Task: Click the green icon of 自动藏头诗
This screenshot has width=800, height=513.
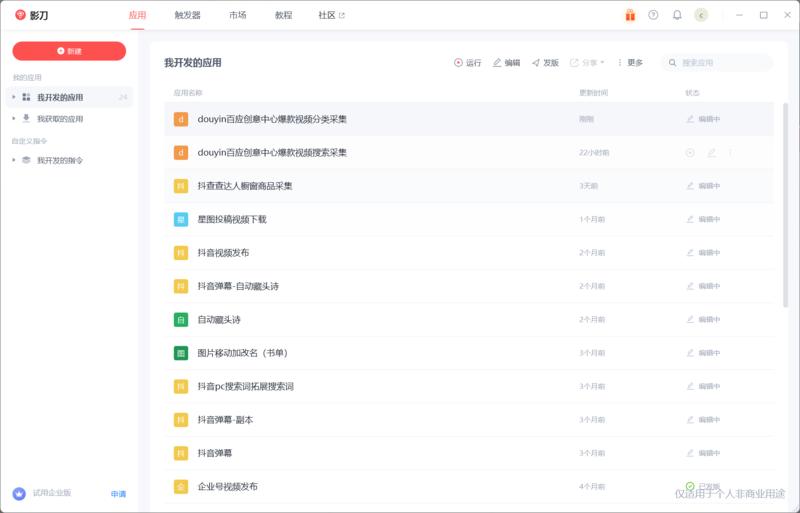Action: pos(181,320)
